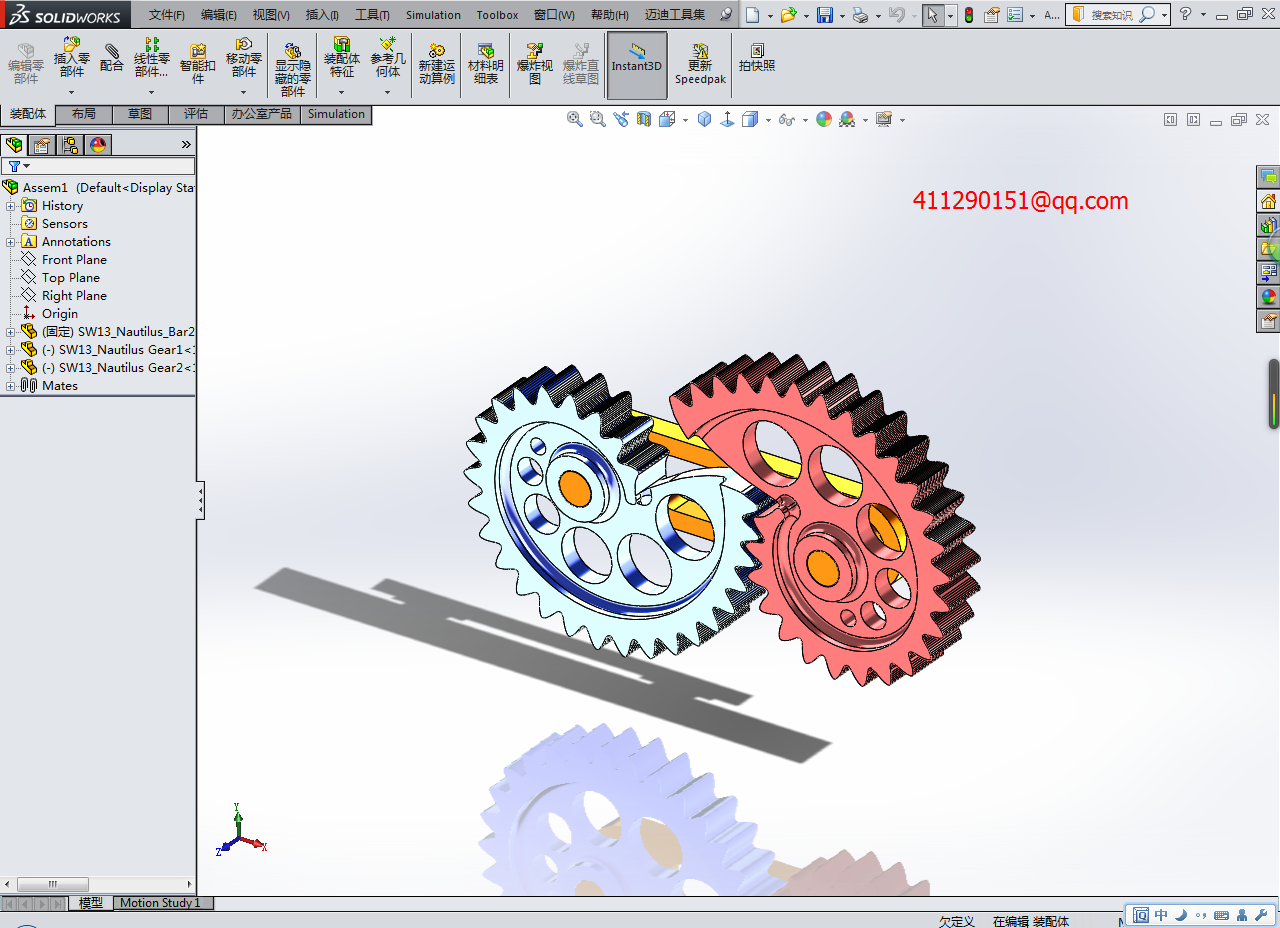Toggle the Select cursor tool
Viewport: 1280px width, 928px height.
[x=932, y=15]
